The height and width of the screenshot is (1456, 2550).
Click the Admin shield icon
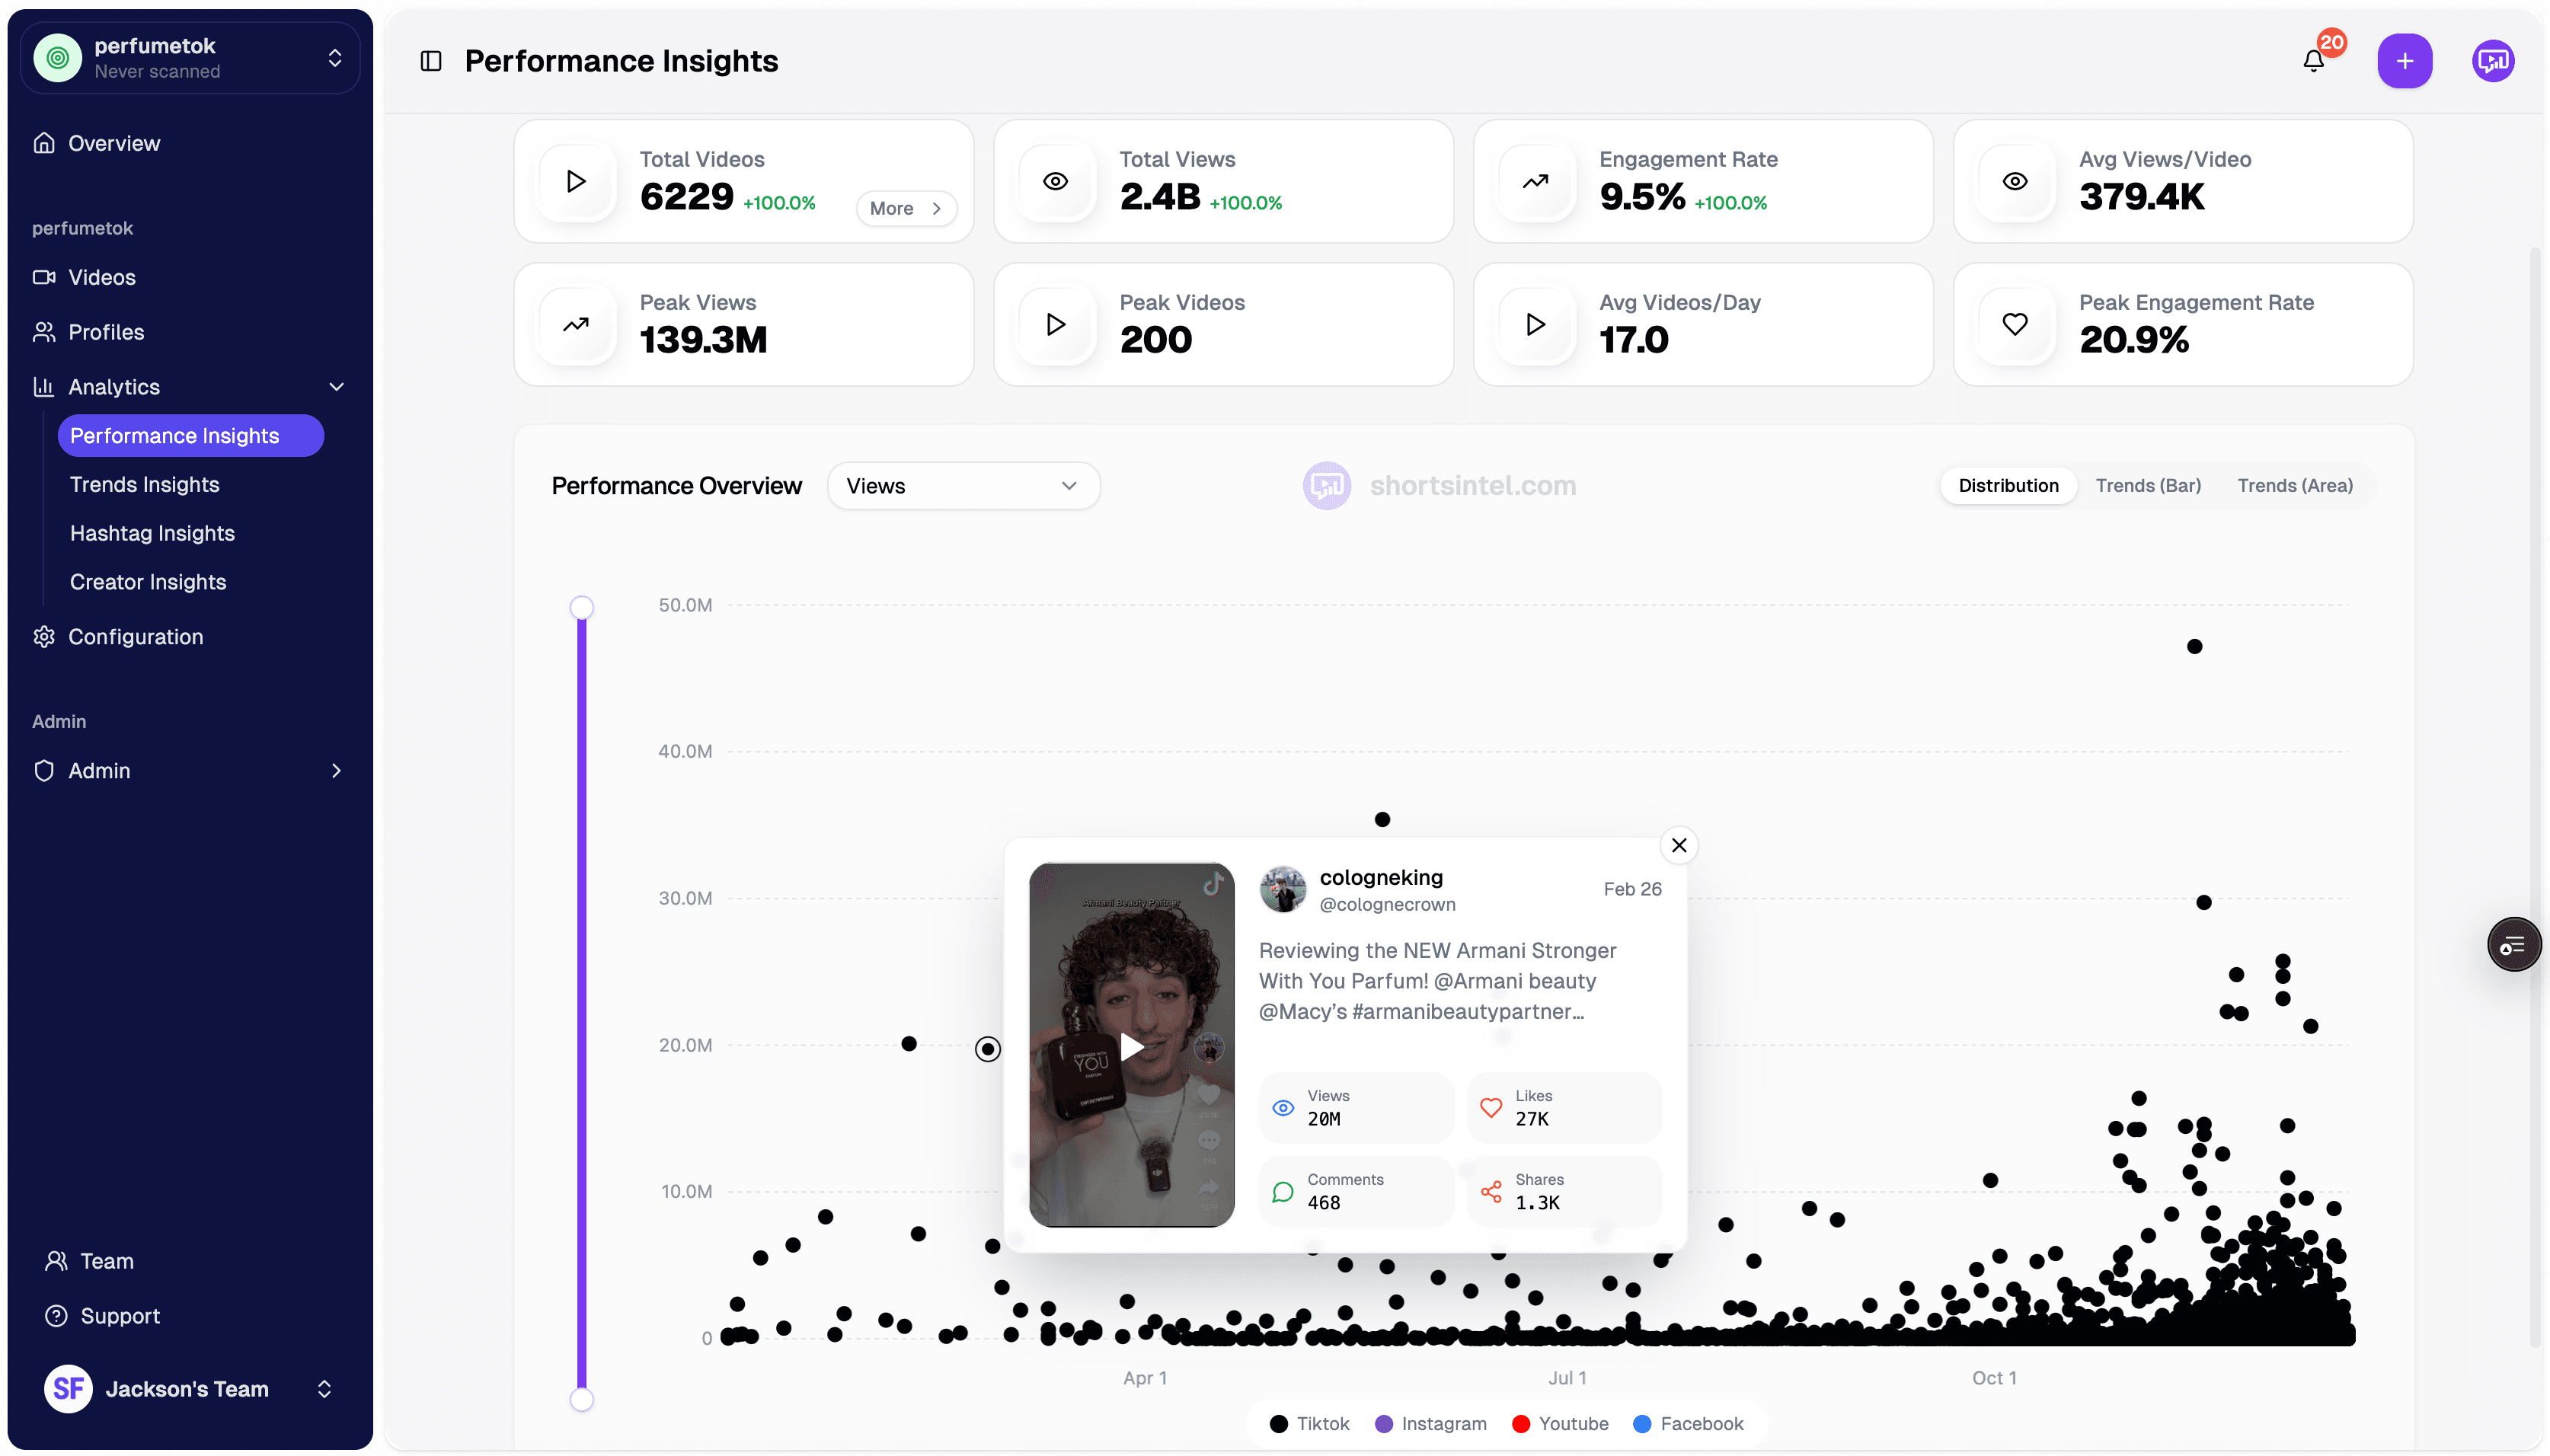pos(44,770)
